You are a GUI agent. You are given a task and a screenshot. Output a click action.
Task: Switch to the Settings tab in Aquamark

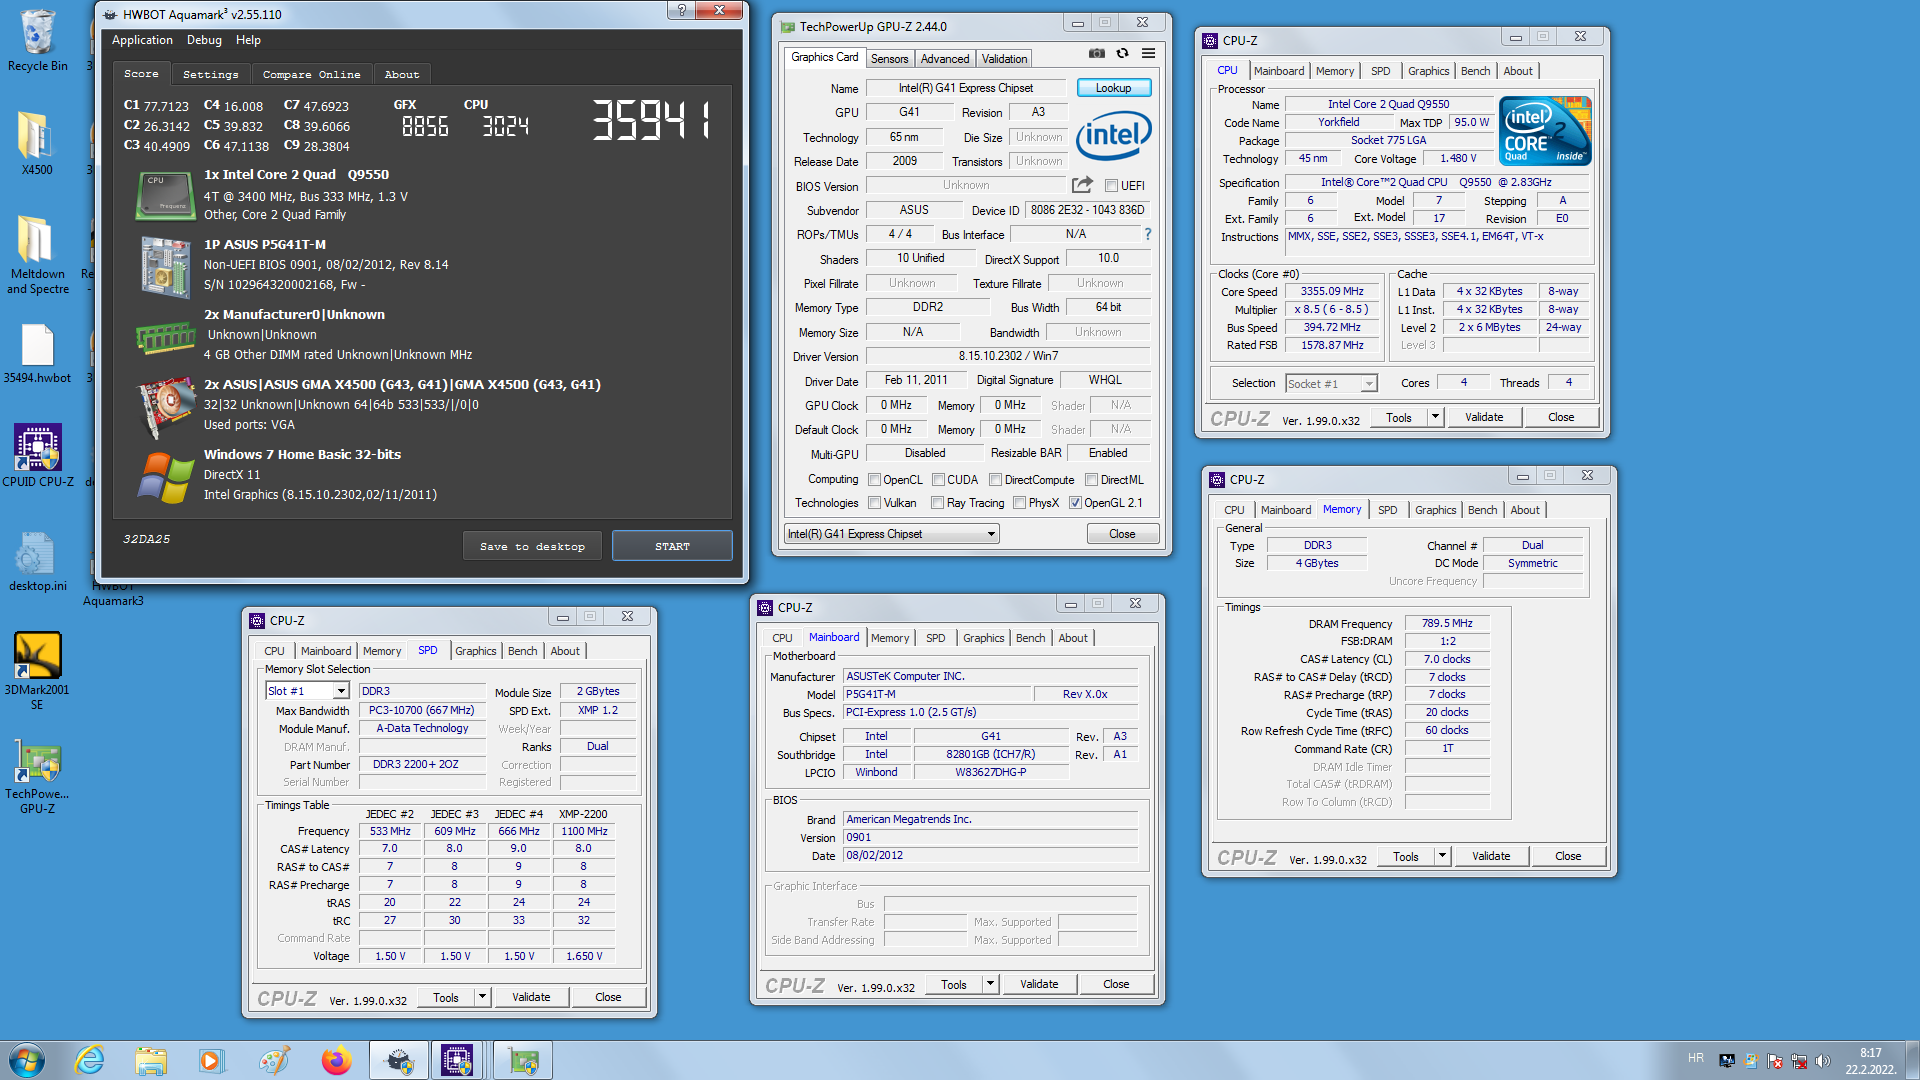(x=210, y=74)
